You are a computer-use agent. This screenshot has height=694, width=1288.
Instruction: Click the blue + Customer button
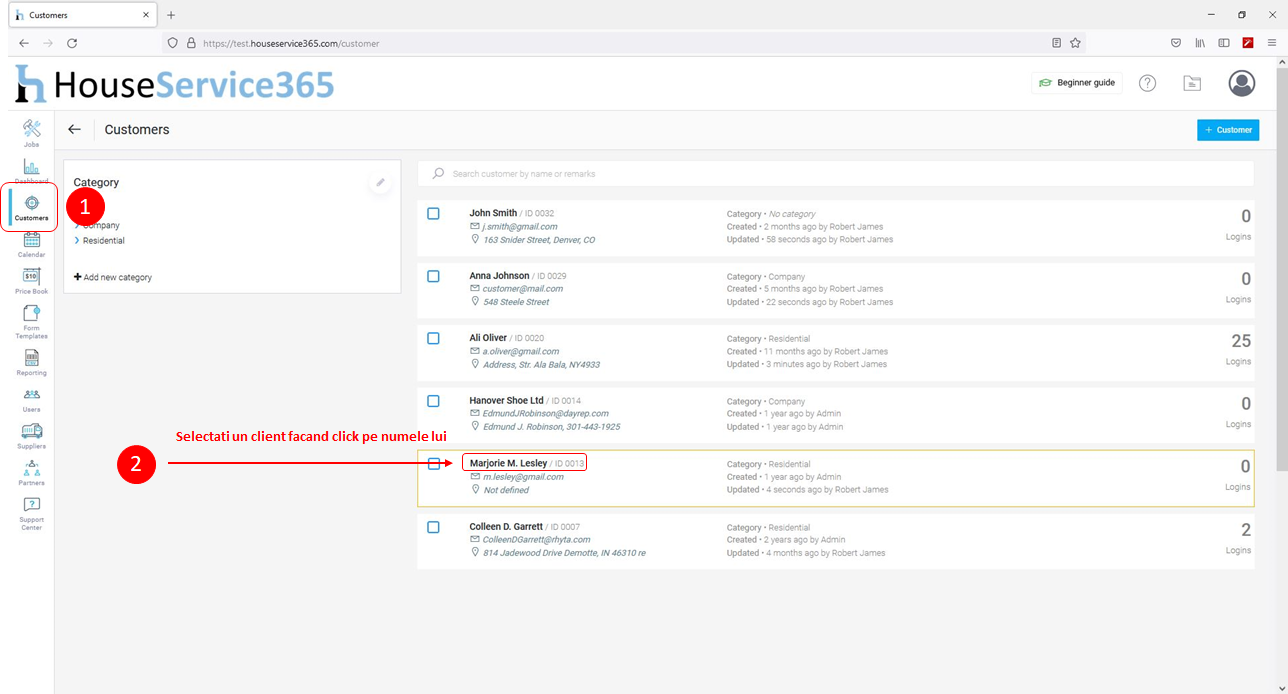pos(1228,130)
